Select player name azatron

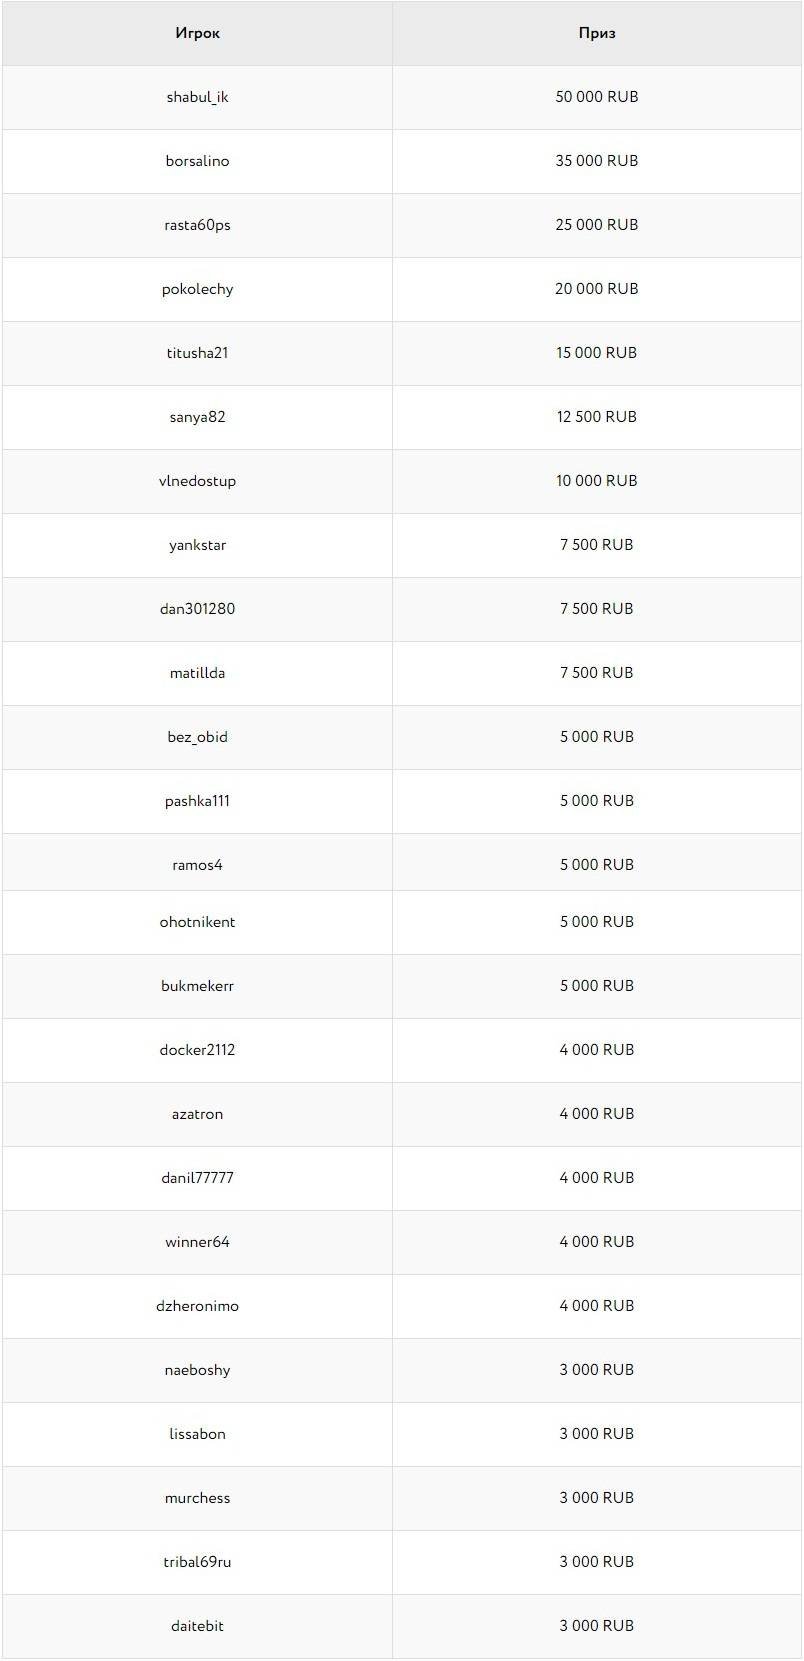coord(197,1114)
